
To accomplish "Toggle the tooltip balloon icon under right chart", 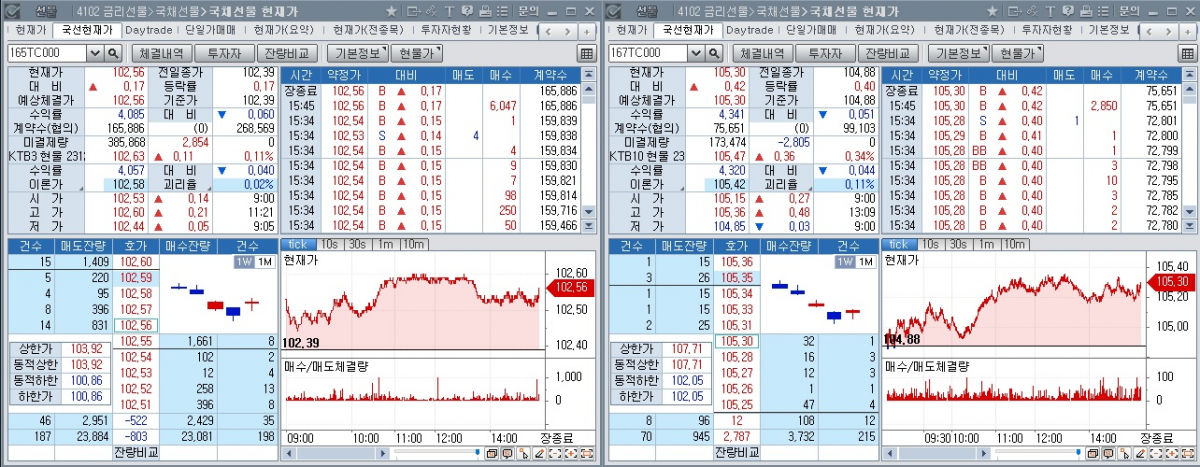I will 1108,453.
